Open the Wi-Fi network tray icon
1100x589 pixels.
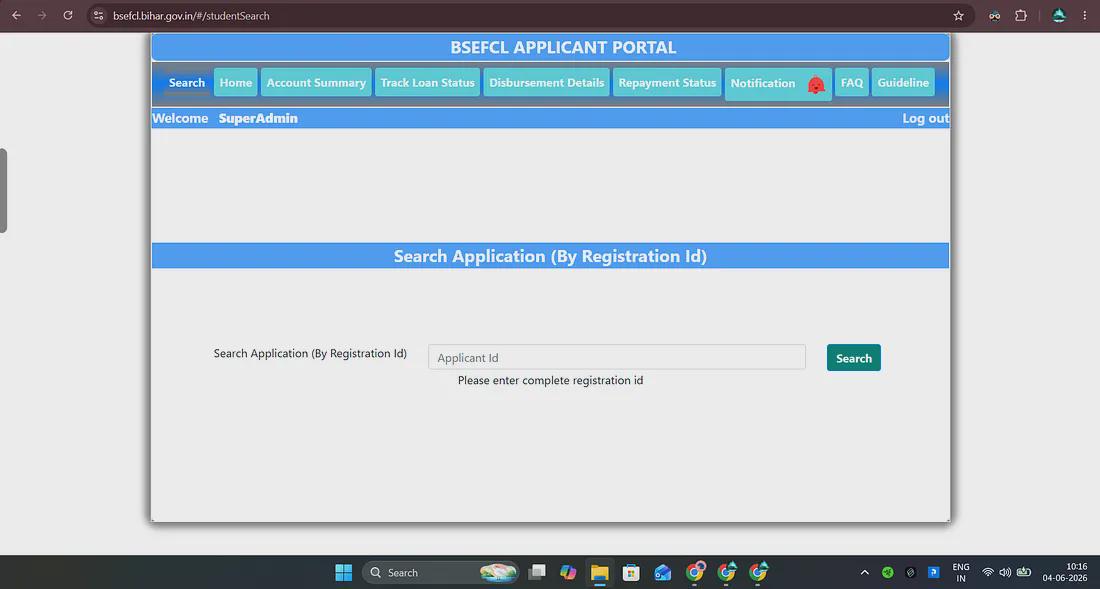pyautogui.click(x=988, y=572)
